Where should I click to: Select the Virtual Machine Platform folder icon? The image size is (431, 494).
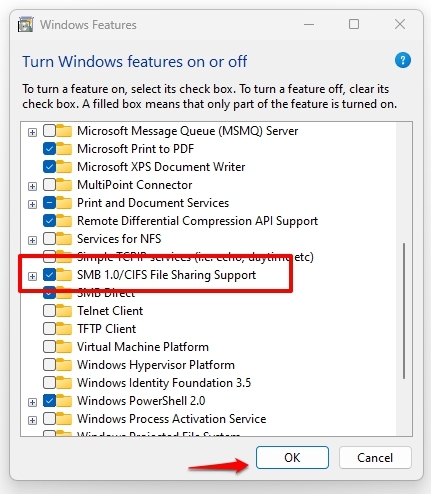pos(64,347)
